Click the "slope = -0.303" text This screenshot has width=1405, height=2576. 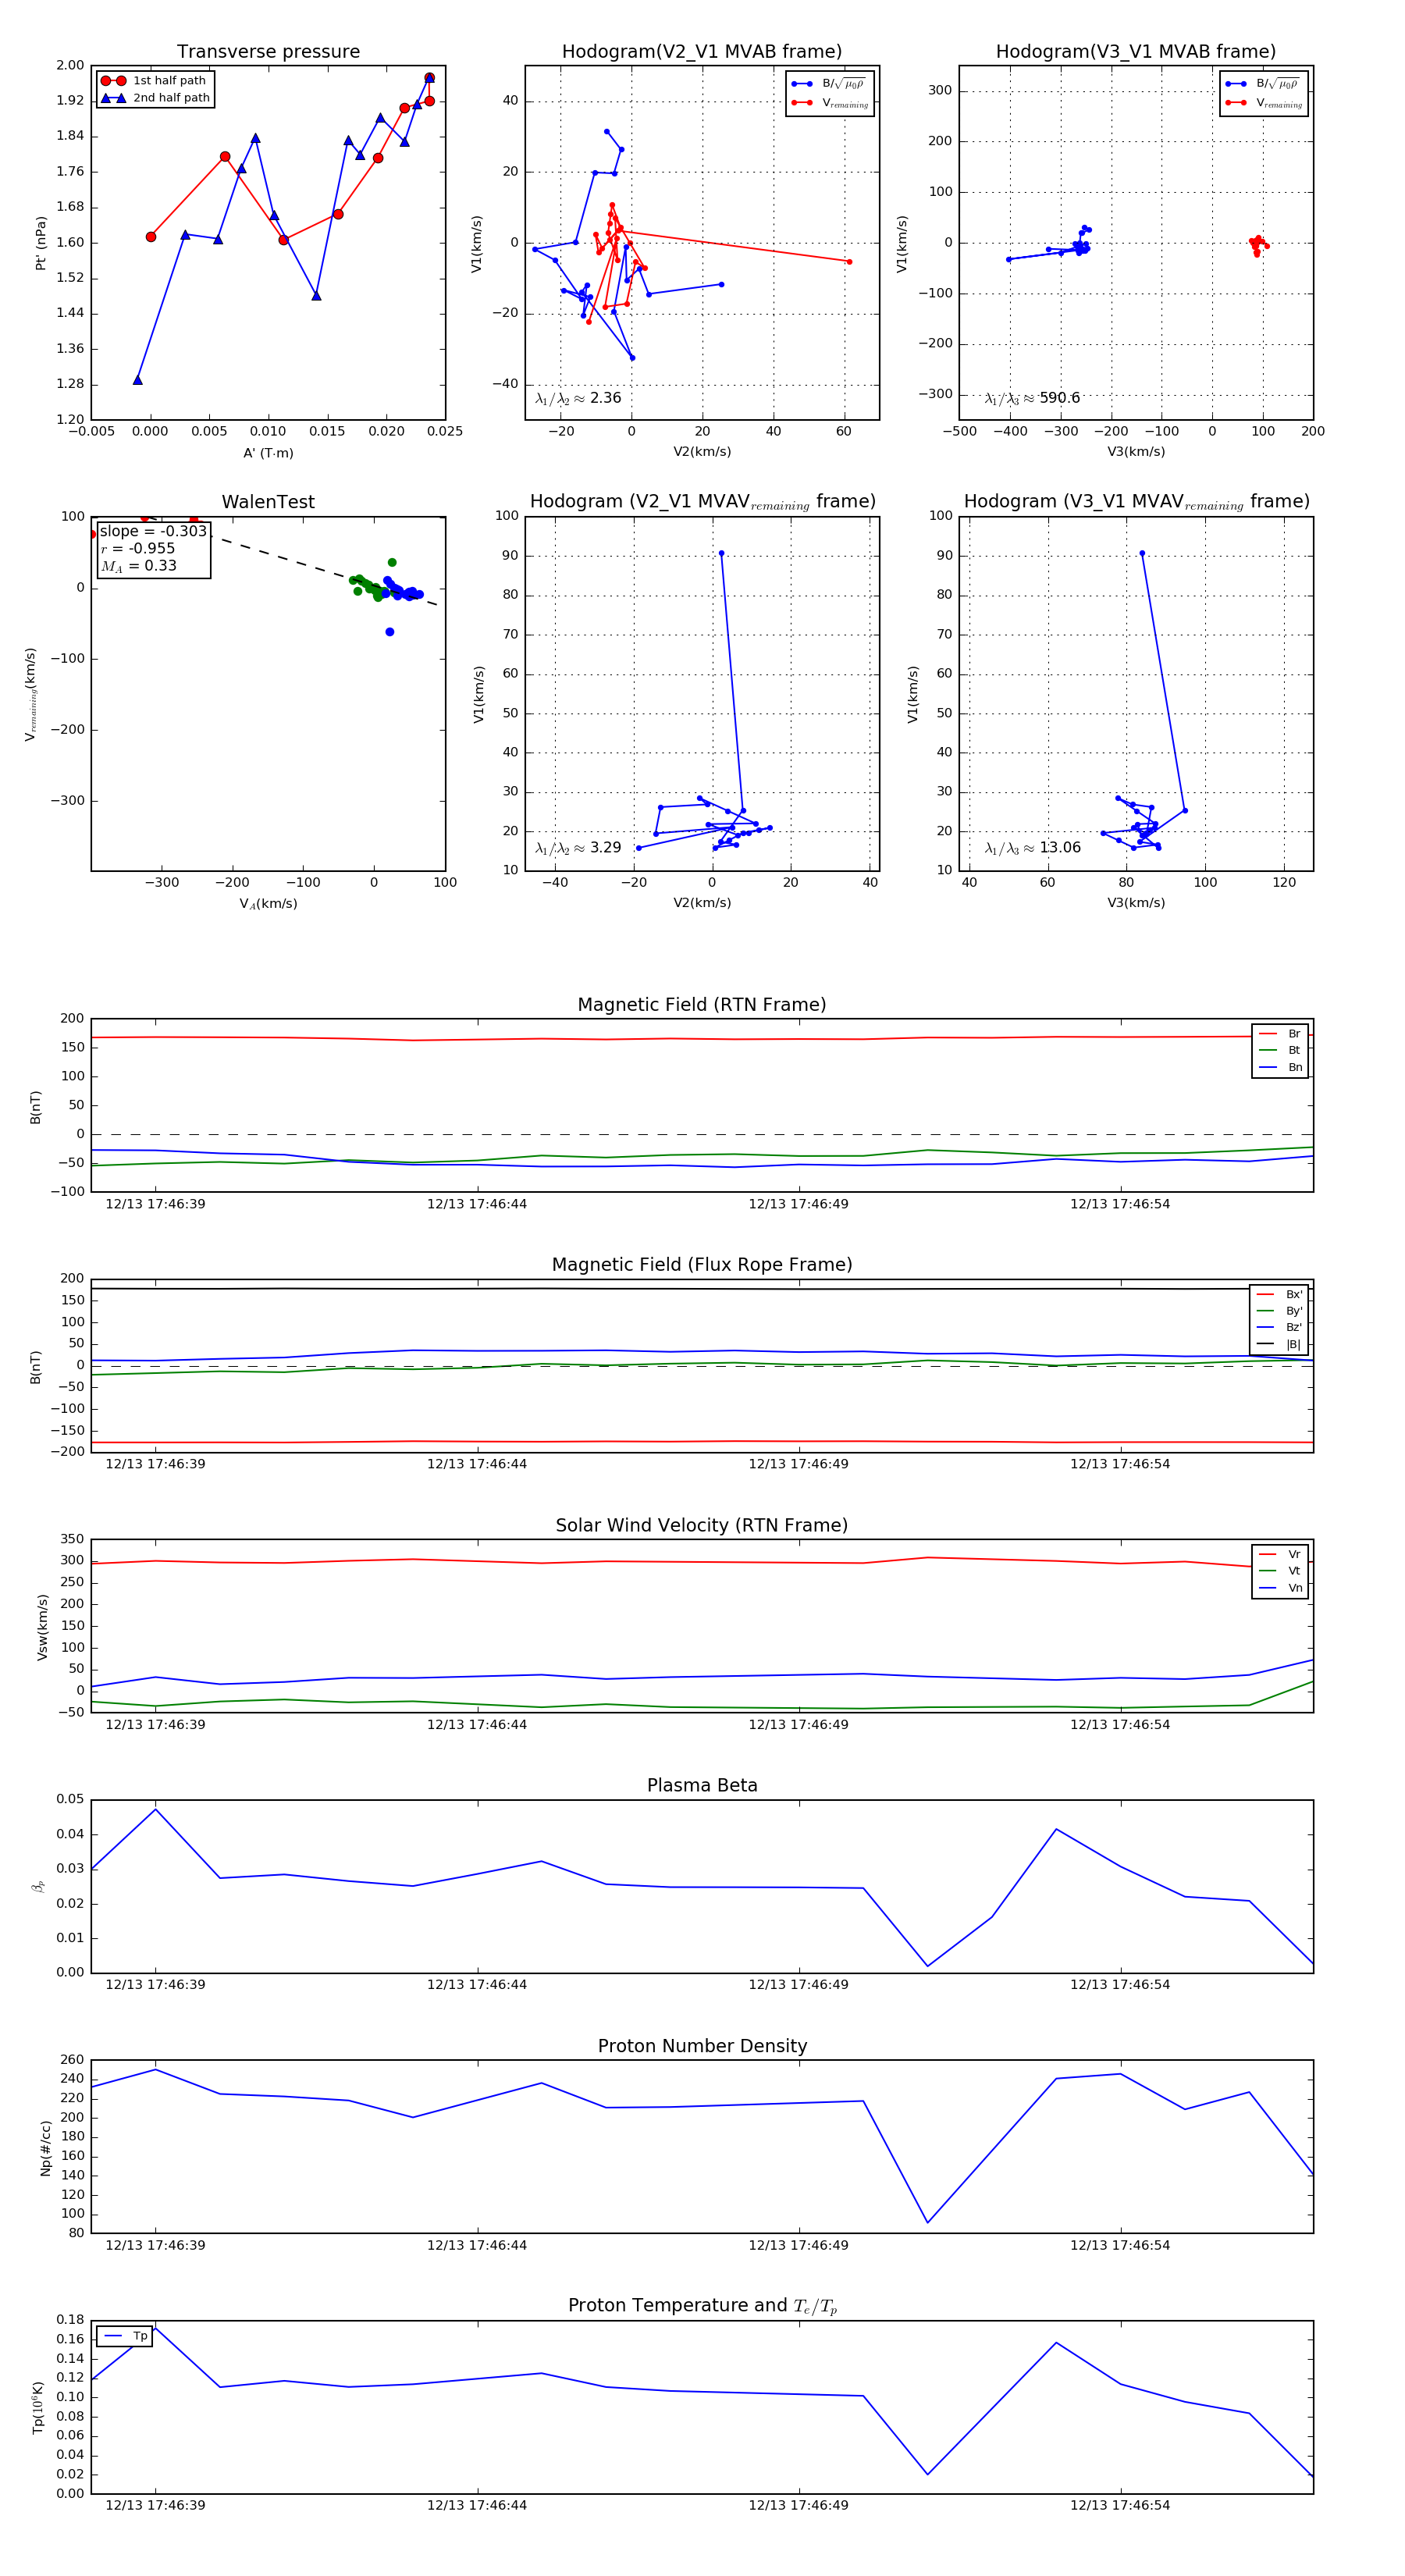[153, 531]
